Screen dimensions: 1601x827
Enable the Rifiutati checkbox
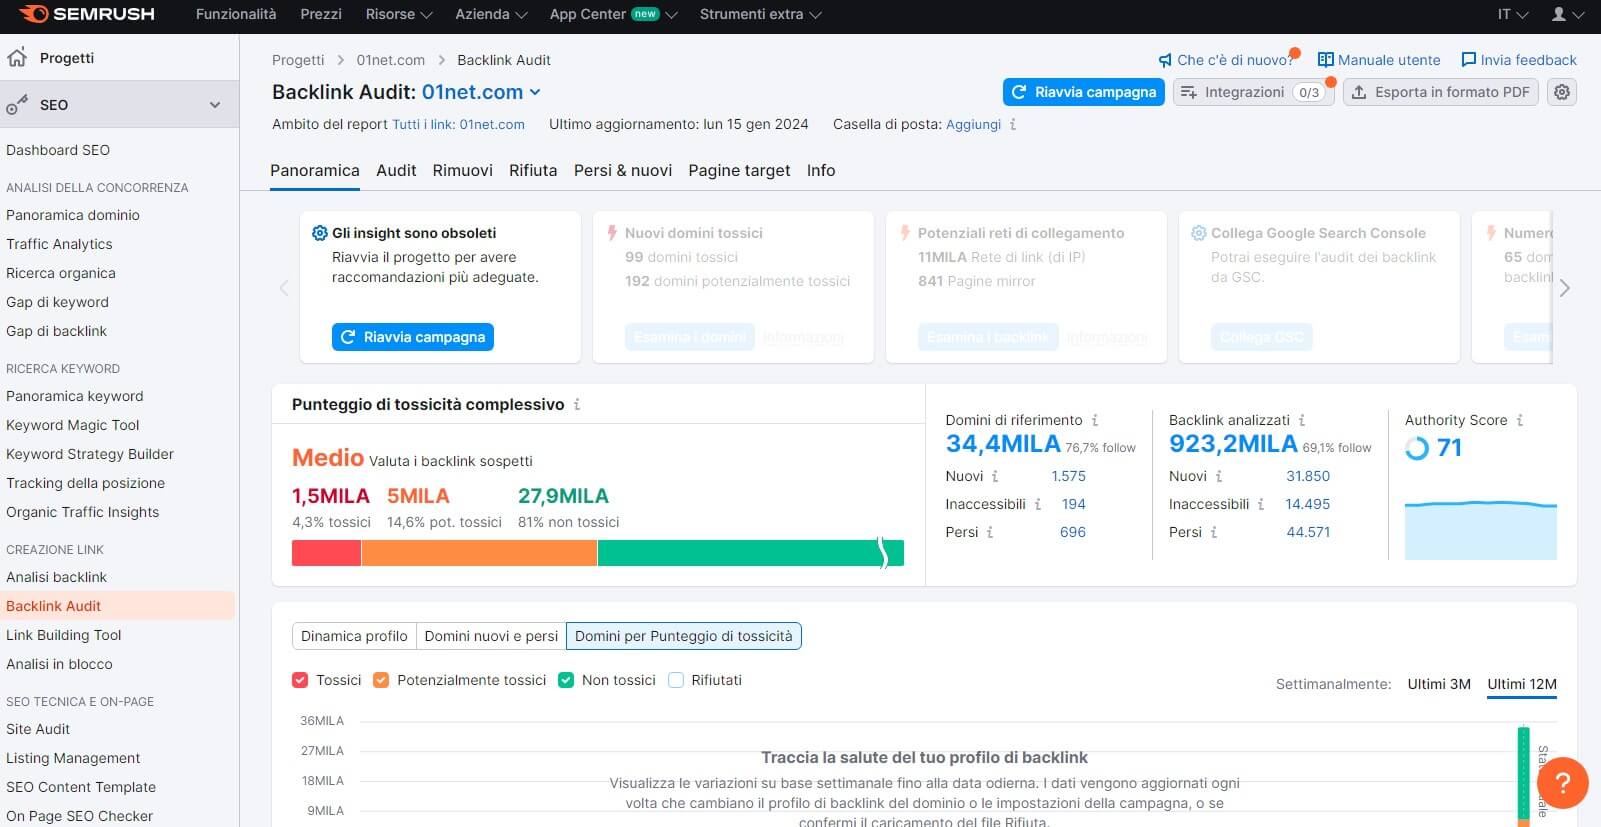point(676,680)
